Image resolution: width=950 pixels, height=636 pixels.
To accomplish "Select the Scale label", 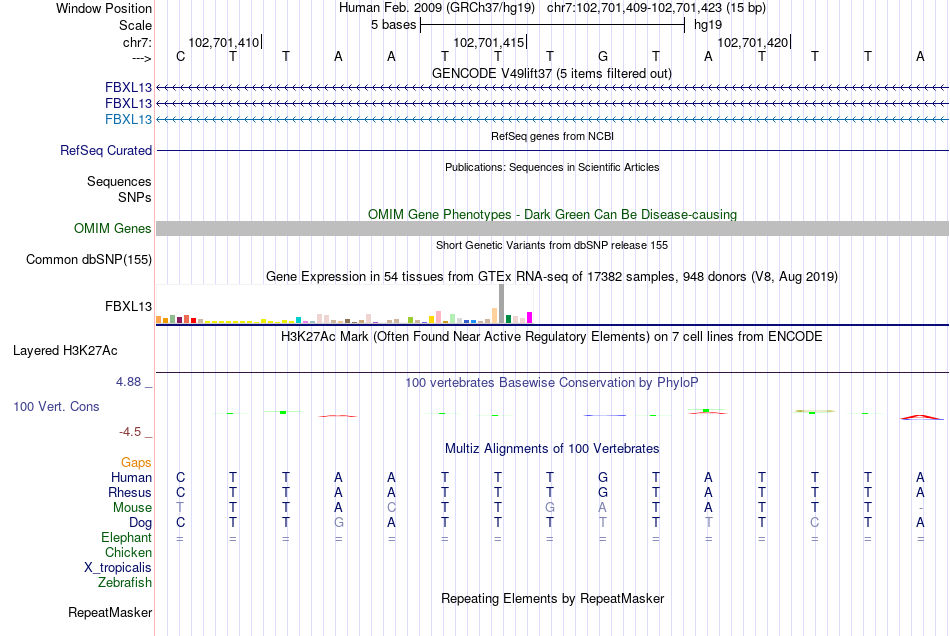I will pos(135,25).
